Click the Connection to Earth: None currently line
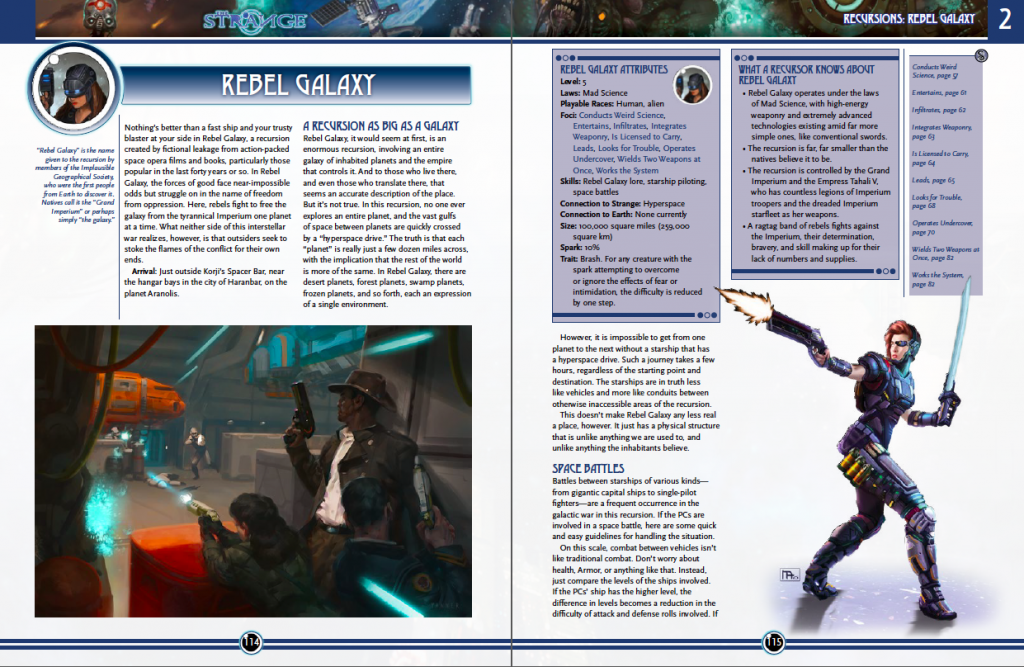Viewport: 1024px width, 667px height. coord(624,214)
